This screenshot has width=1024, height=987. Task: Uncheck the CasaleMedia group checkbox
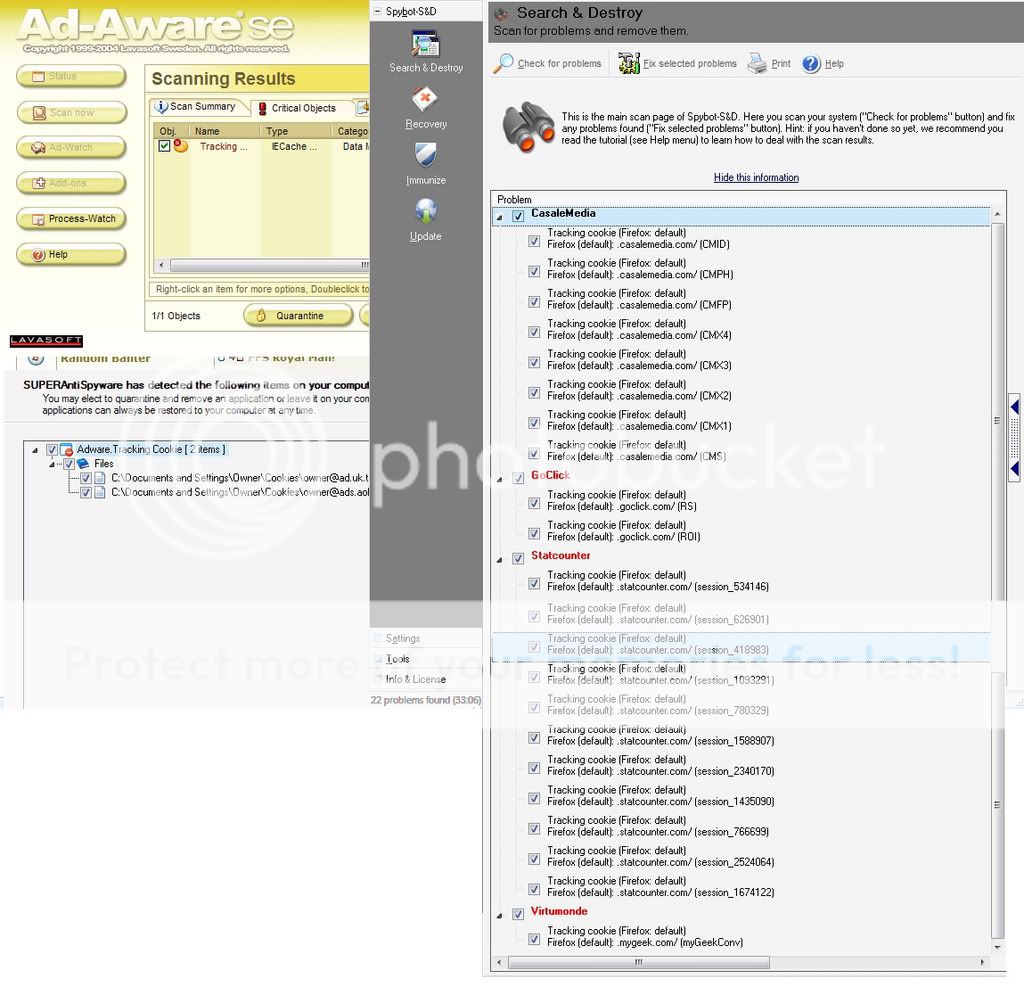518,216
